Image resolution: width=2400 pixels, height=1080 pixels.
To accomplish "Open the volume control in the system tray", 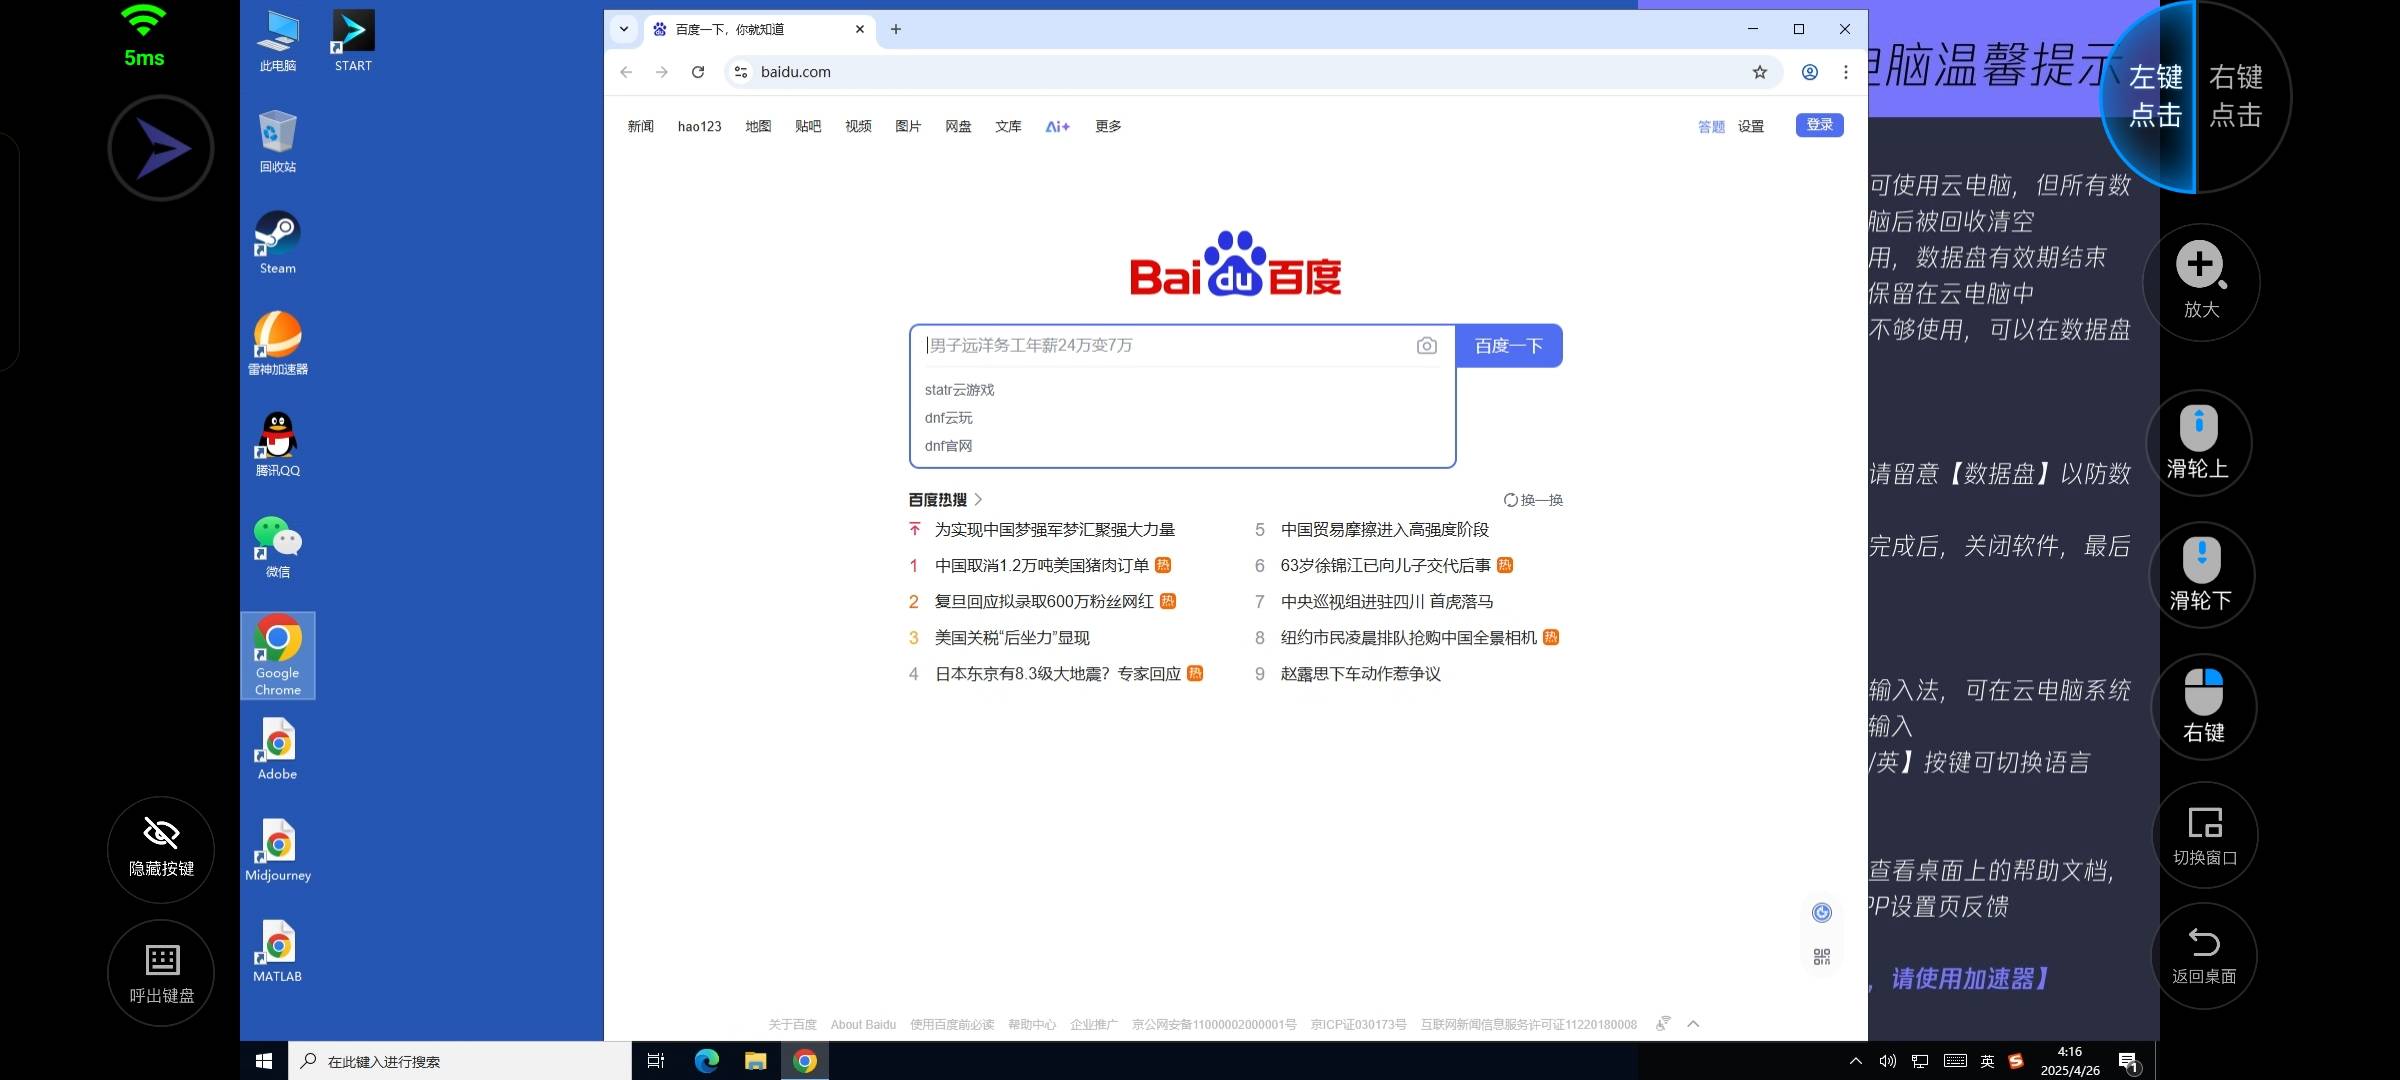I will click(x=1888, y=1061).
